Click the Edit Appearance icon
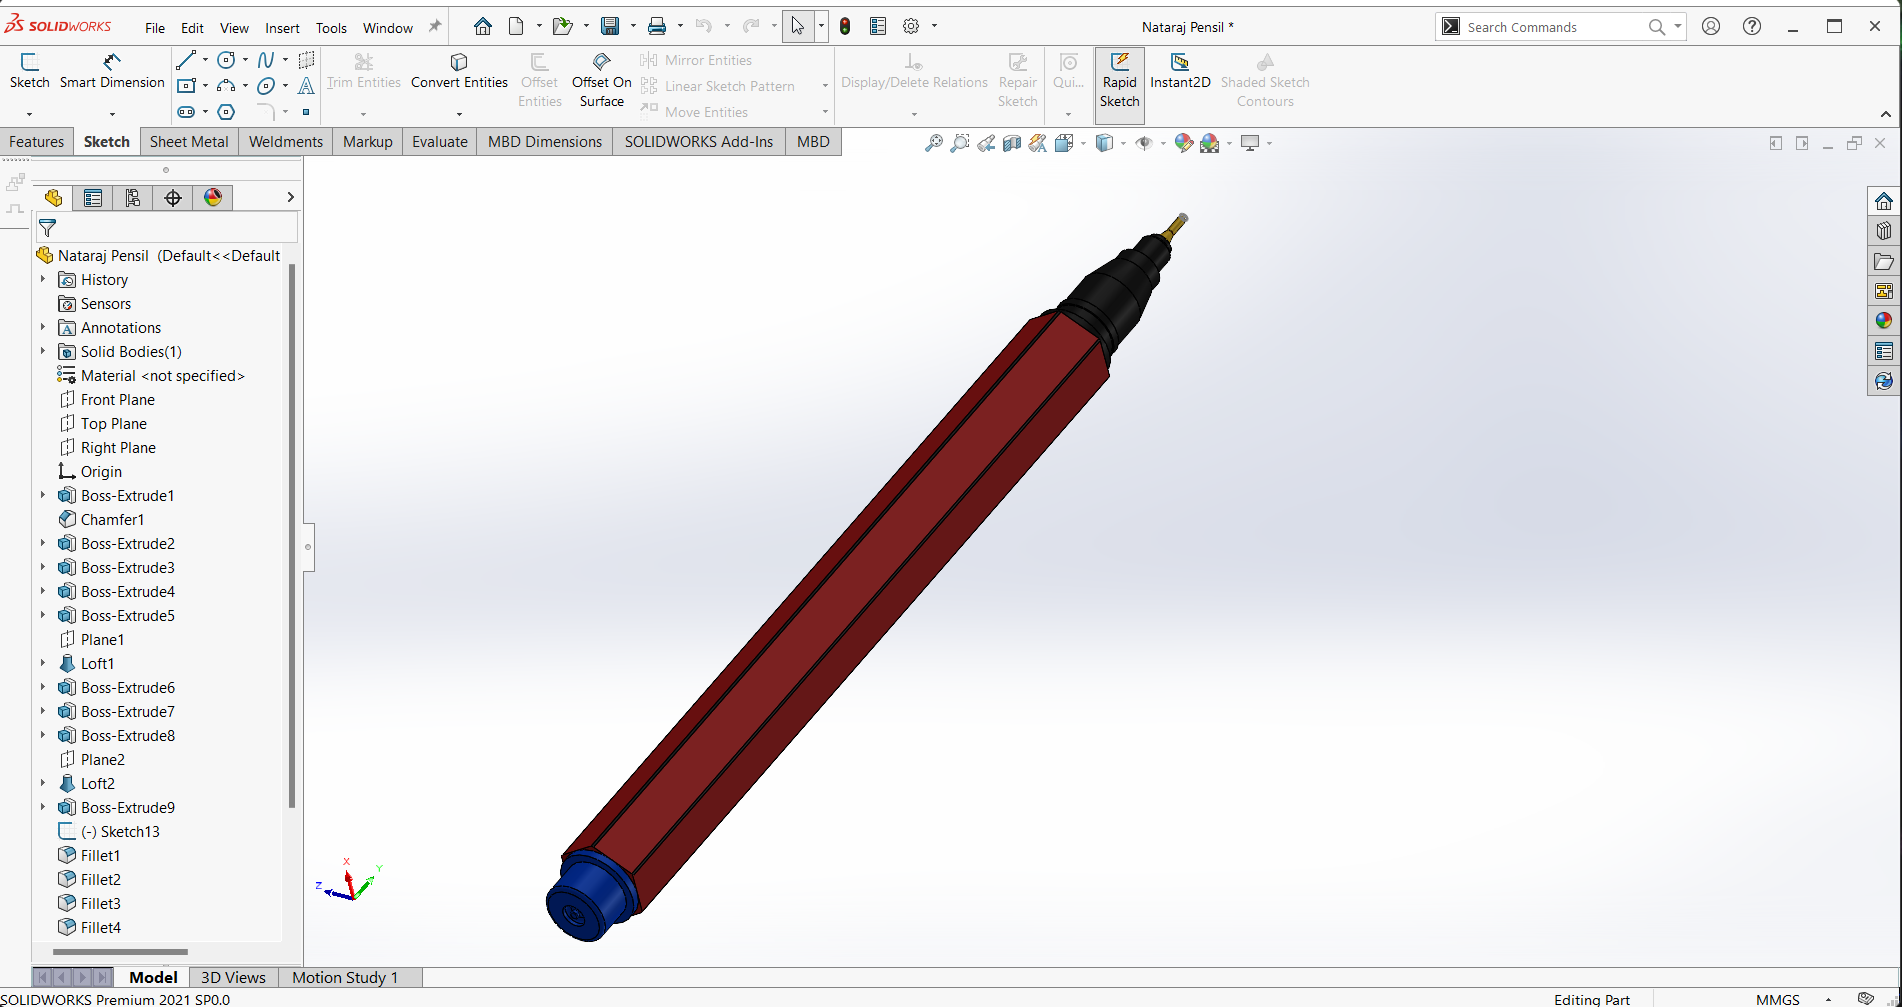1902x1007 pixels. coord(1184,143)
